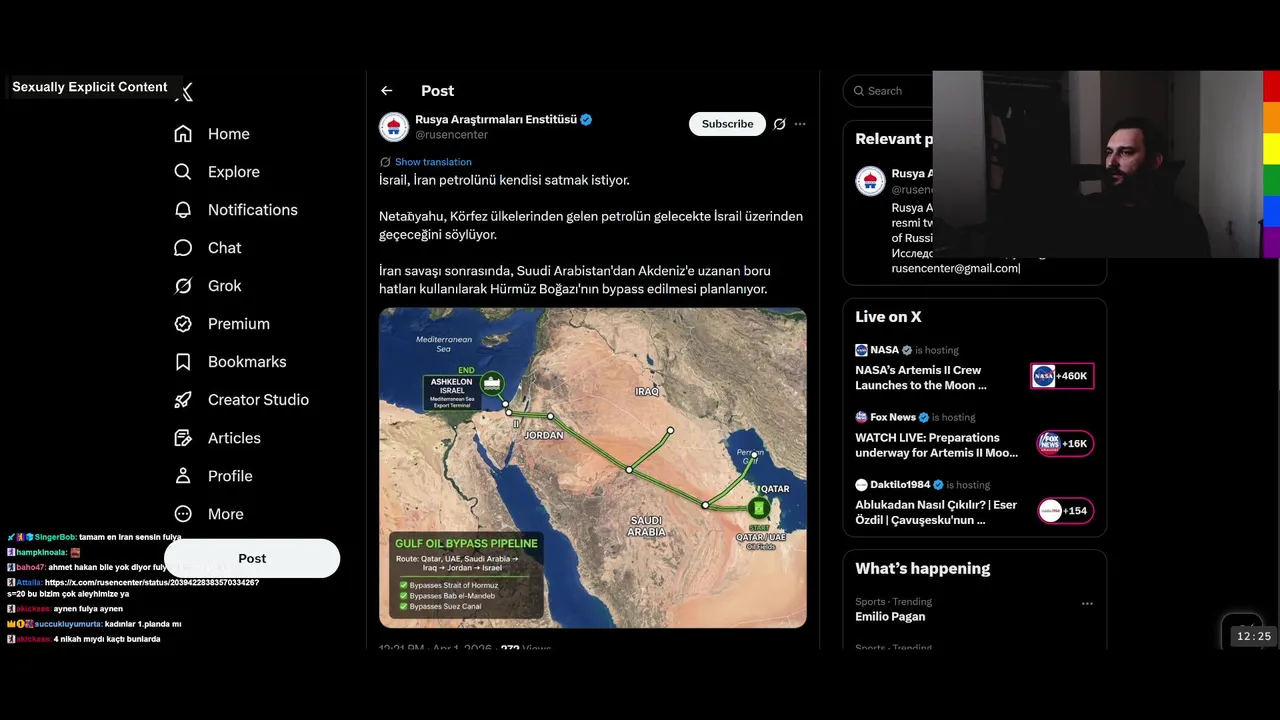Open the Gulf Oil Bypass Pipeline map image
The height and width of the screenshot is (720, 1280).
point(593,468)
